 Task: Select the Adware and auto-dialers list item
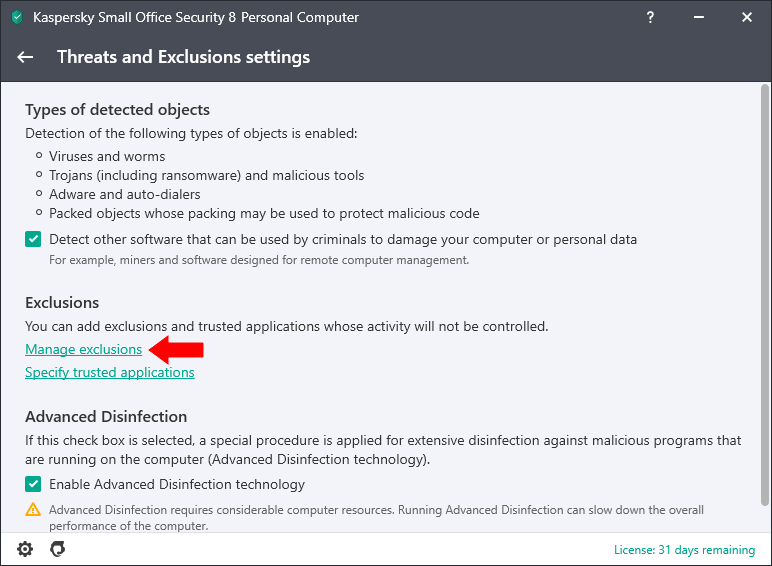click(125, 194)
